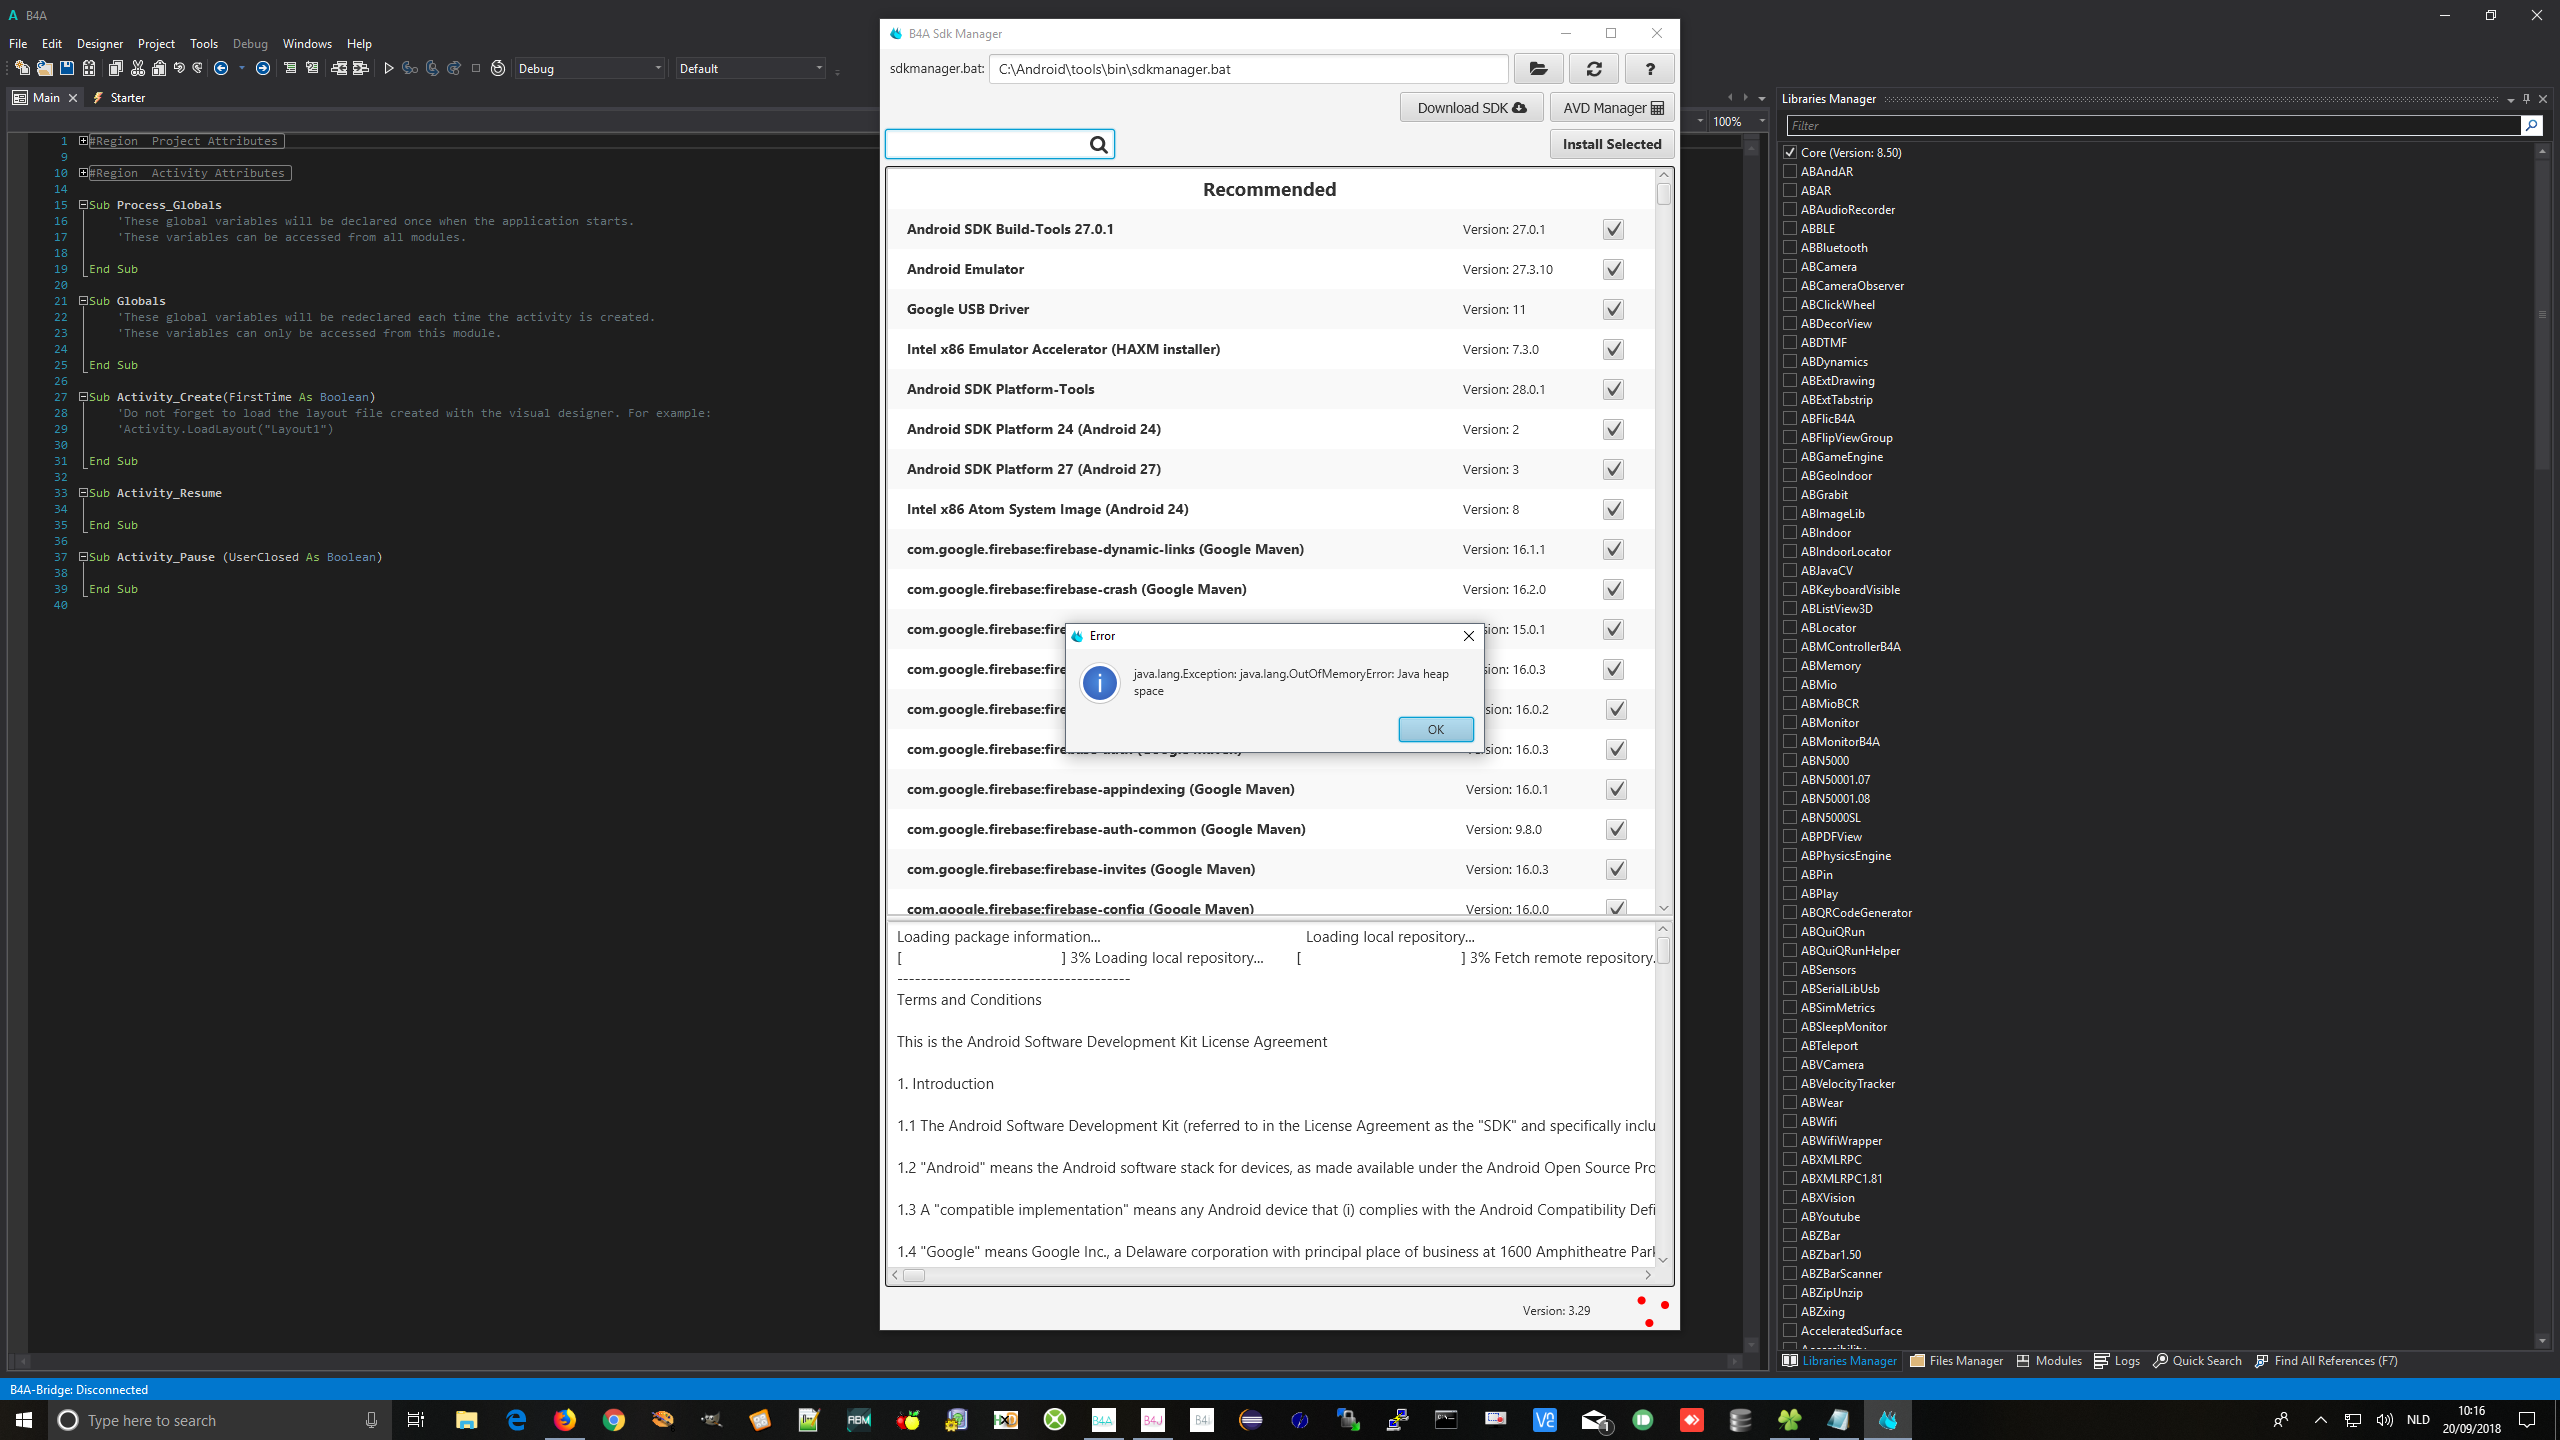
Task: Uncheck Intel x86 Emulator Accelerator checkbox
Action: coord(1613,349)
